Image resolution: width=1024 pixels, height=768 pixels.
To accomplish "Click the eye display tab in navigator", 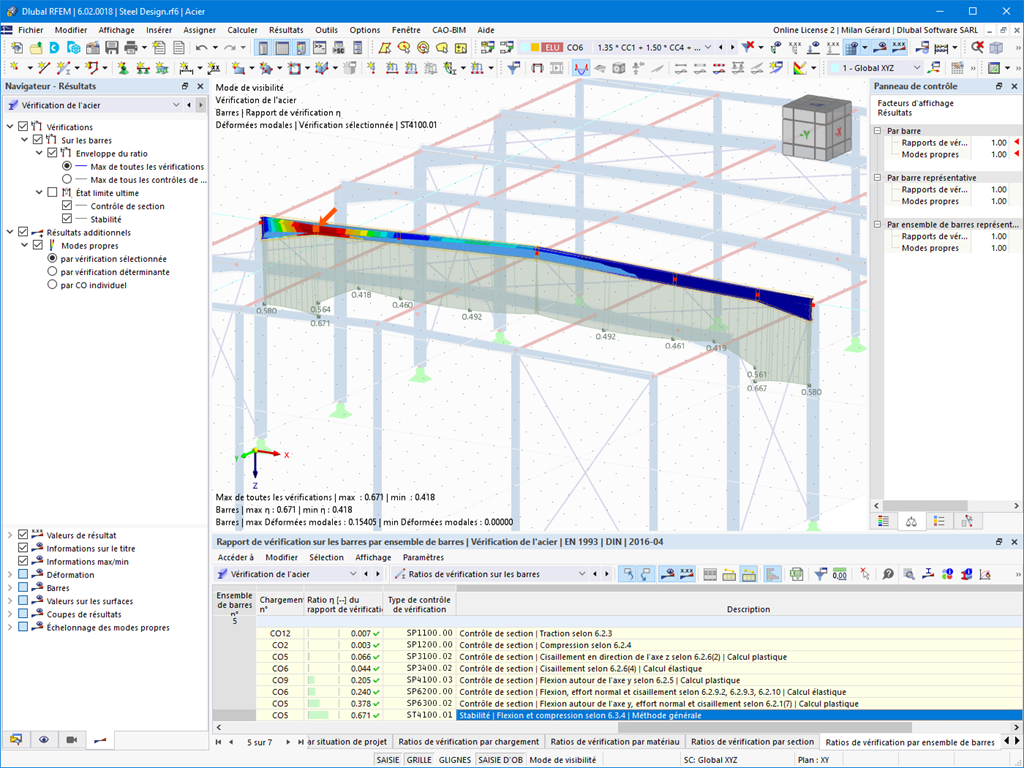I will coord(43,740).
